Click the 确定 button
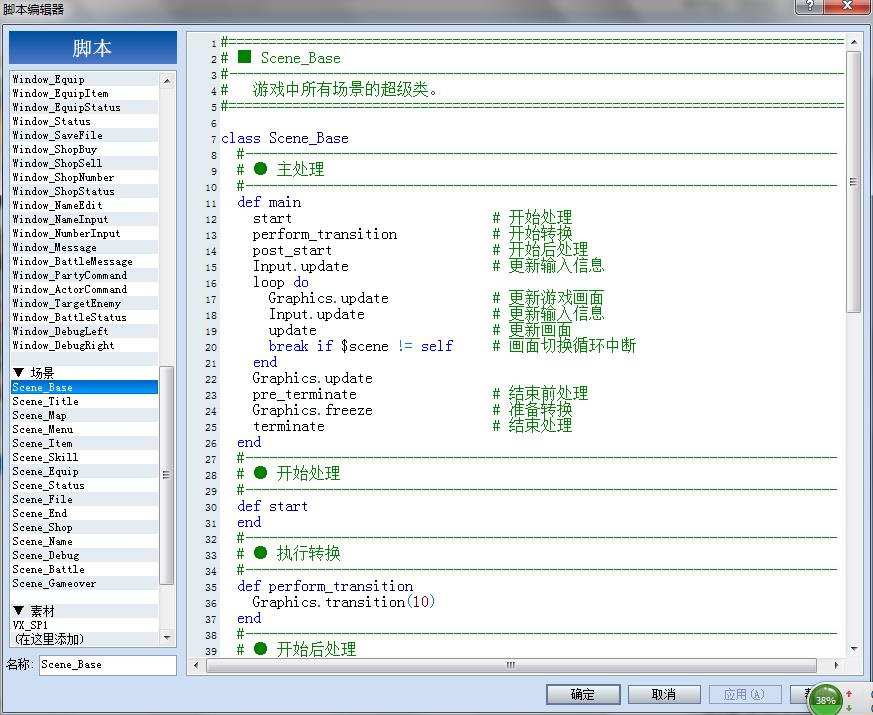The height and width of the screenshot is (715, 873). tap(583, 694)
